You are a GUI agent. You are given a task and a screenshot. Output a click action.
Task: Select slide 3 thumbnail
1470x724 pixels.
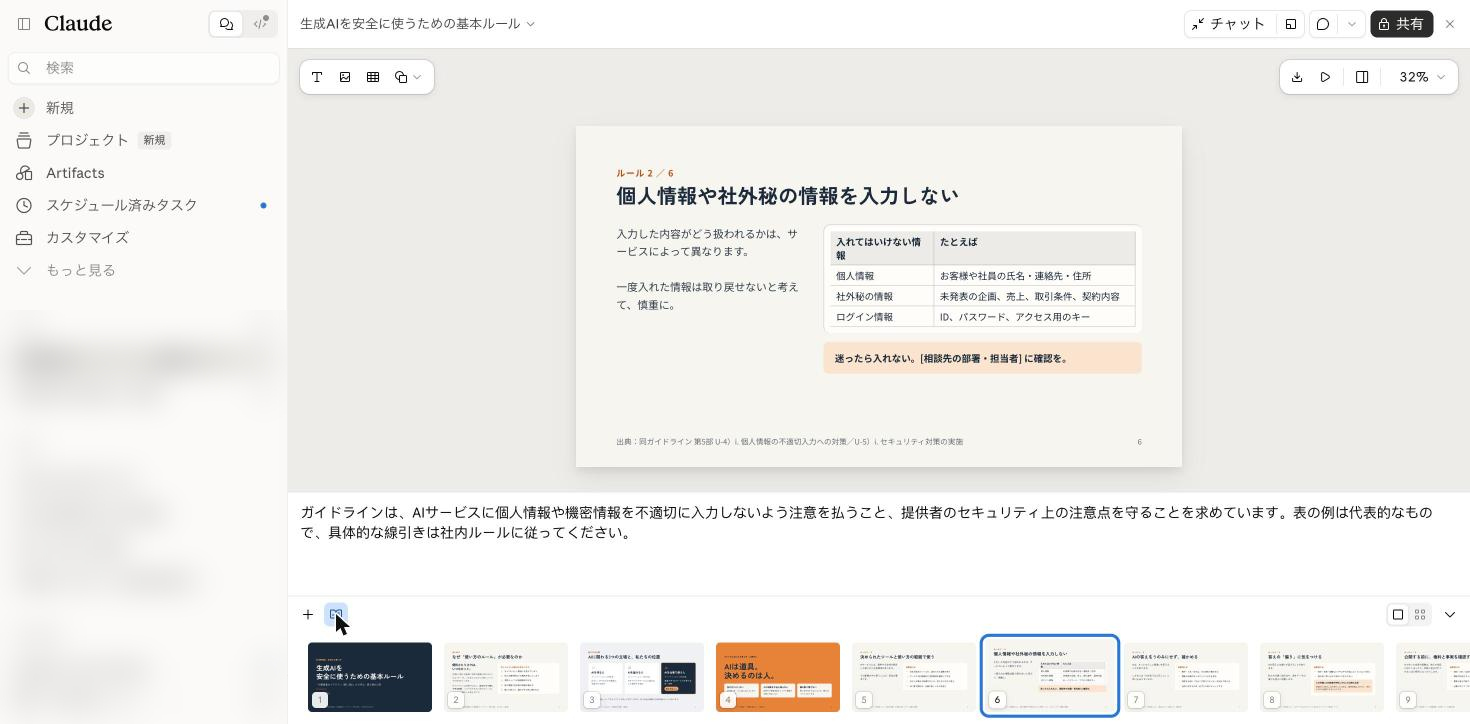(642, 677)
